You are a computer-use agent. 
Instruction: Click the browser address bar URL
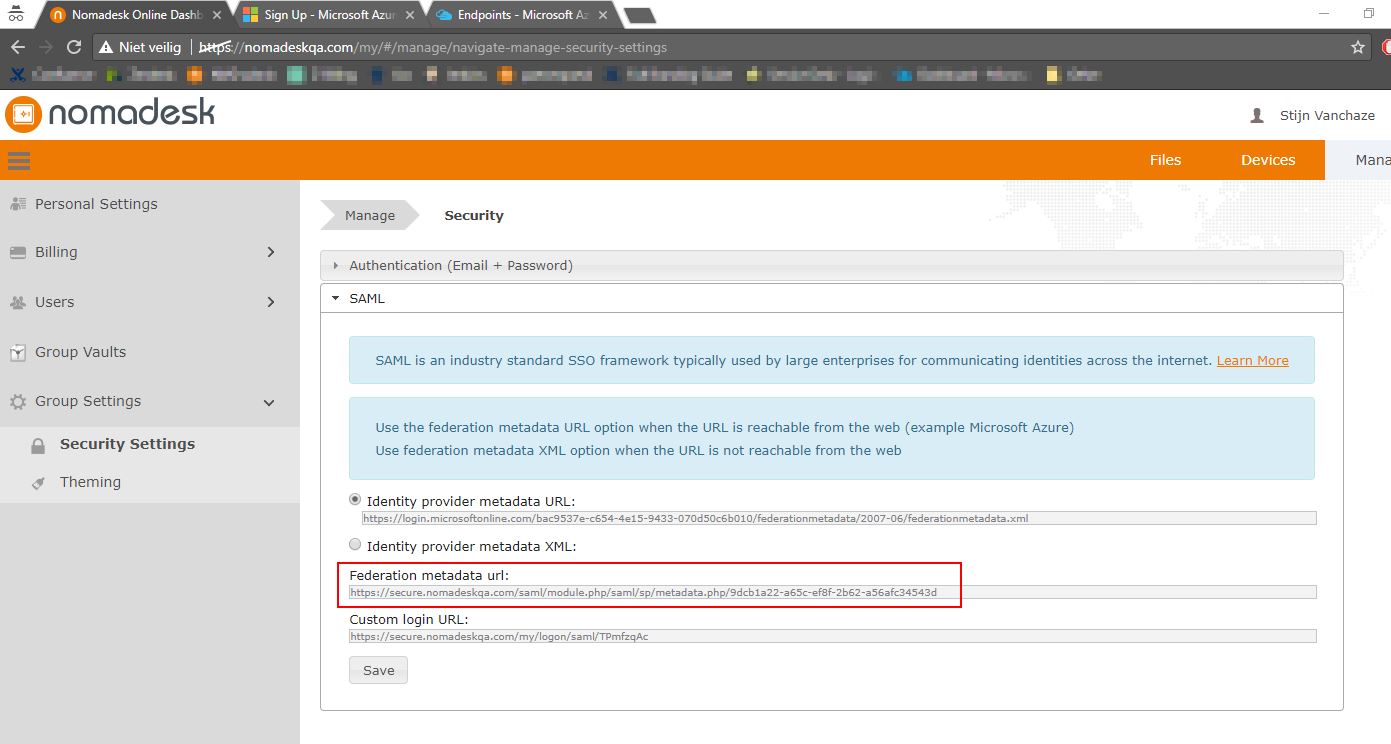tap(433, 47)
